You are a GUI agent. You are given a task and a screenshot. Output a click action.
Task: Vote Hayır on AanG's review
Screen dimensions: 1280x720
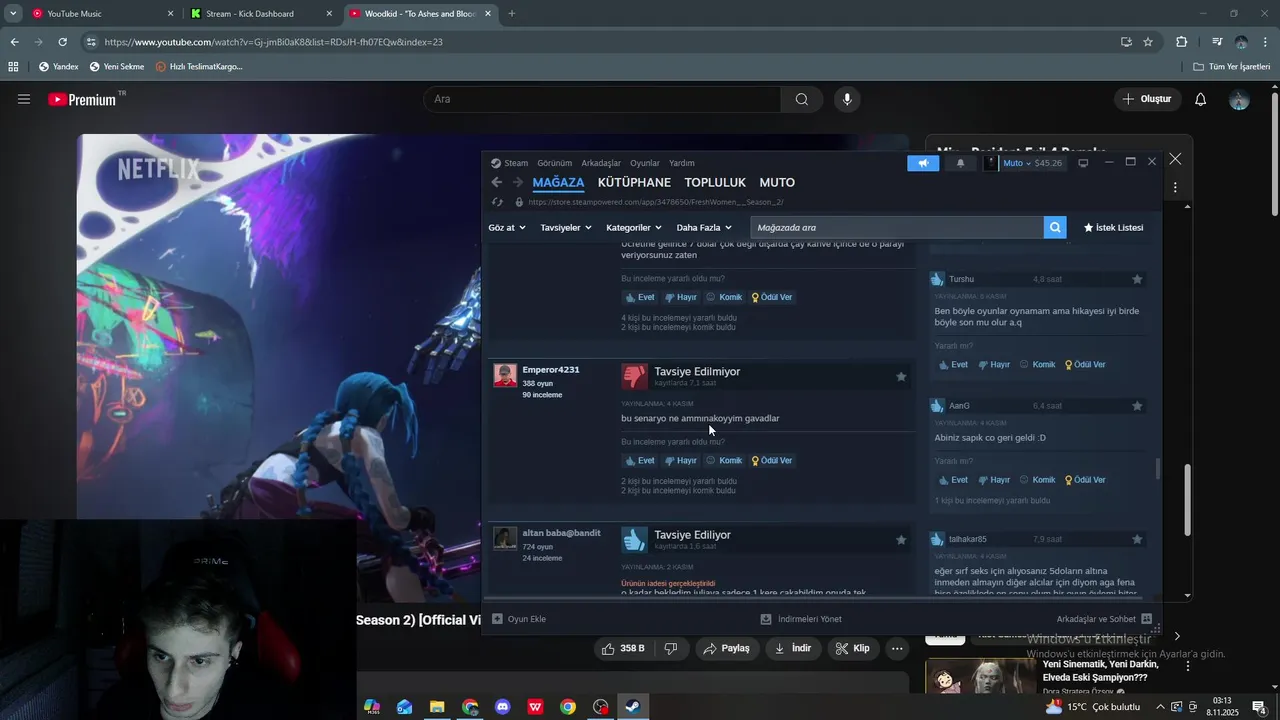tap(994, 480)
